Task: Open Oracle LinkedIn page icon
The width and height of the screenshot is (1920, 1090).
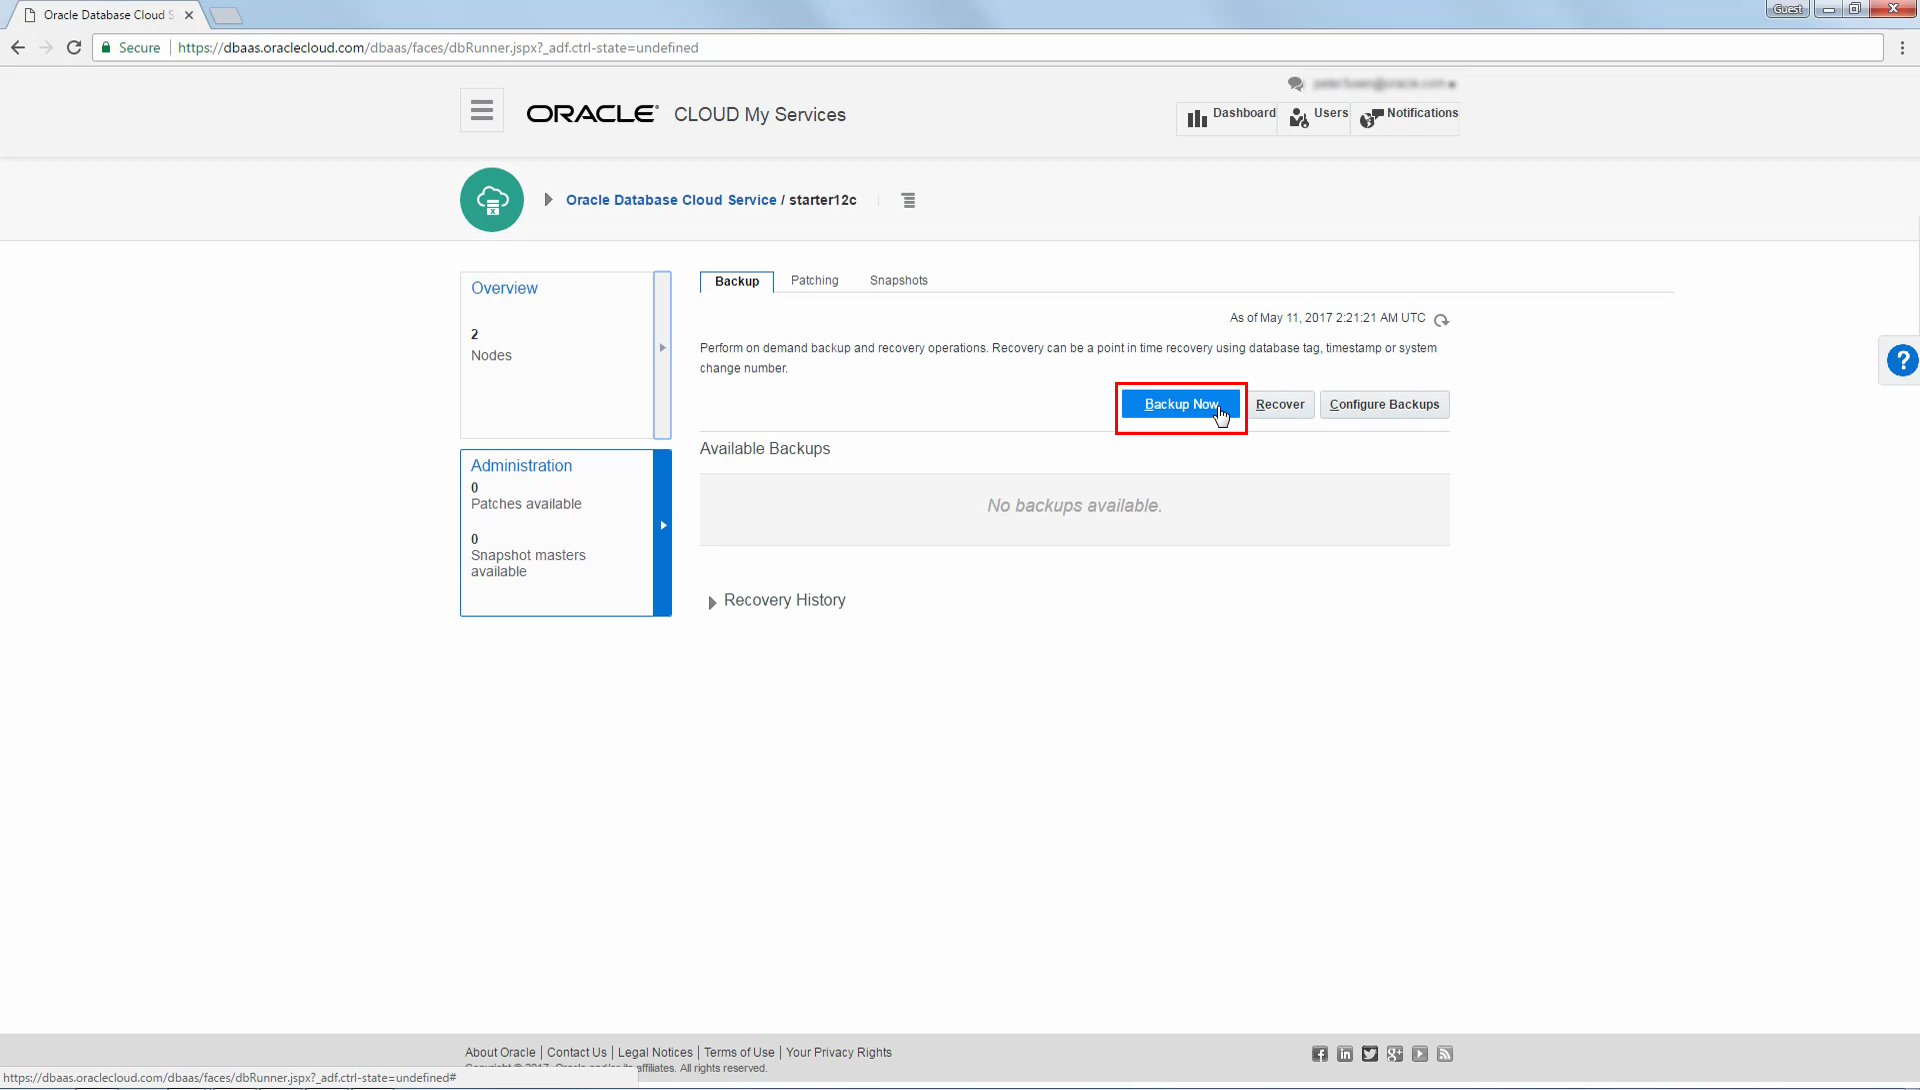Action: point(1345,1054)
